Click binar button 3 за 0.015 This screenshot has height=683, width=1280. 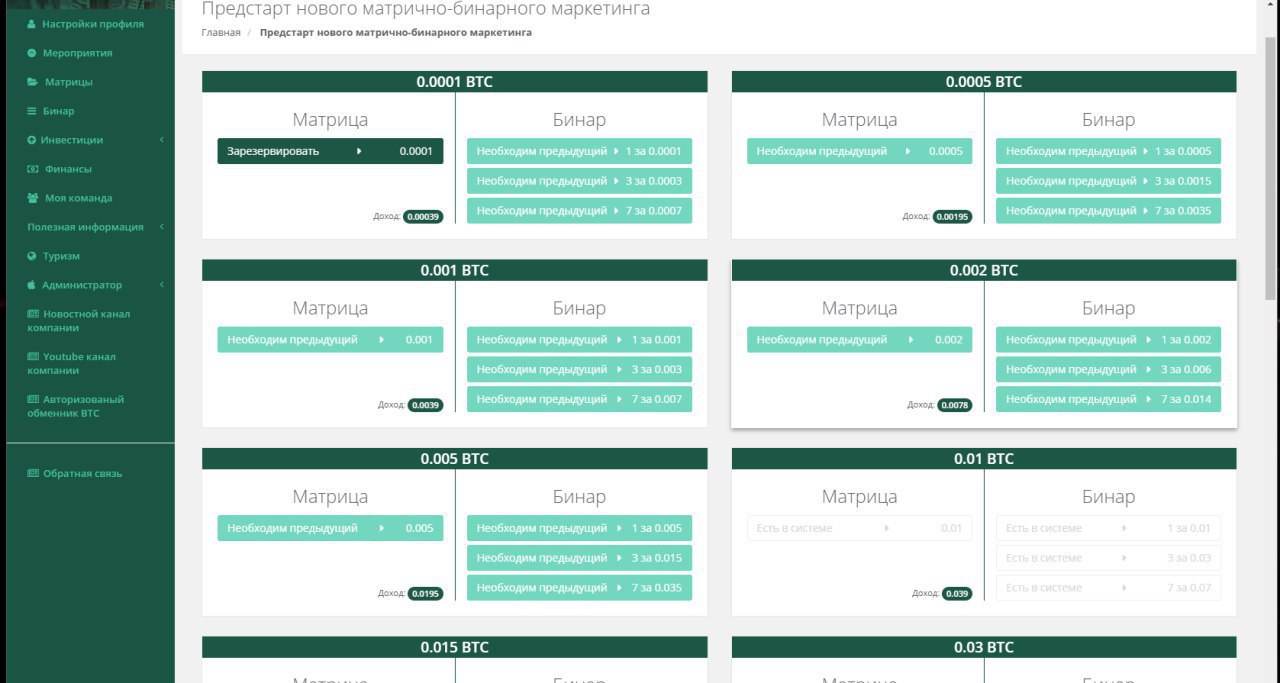click(x=579, y=558)
